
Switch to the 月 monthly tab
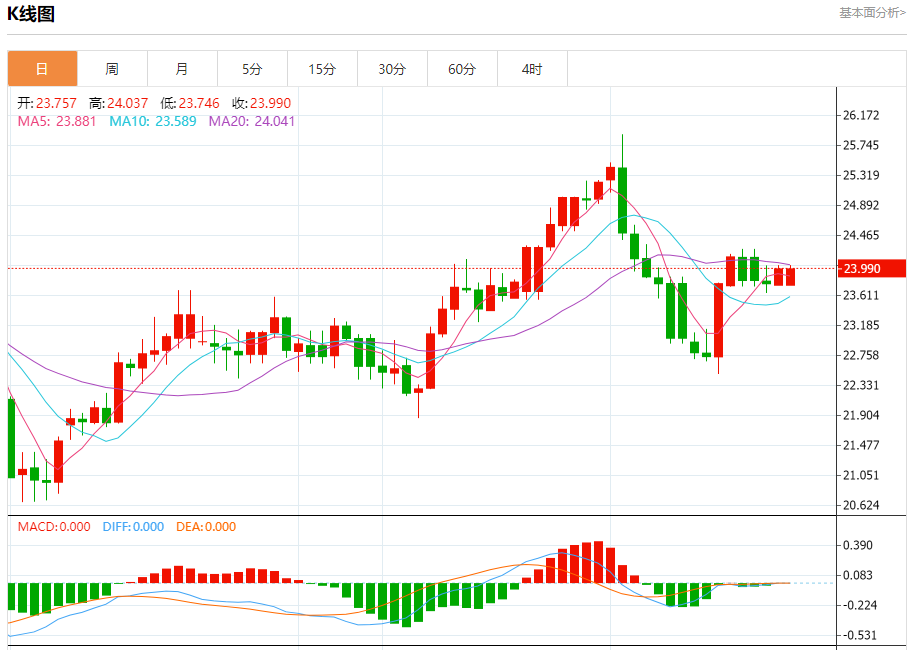click(x=182, y=69)
